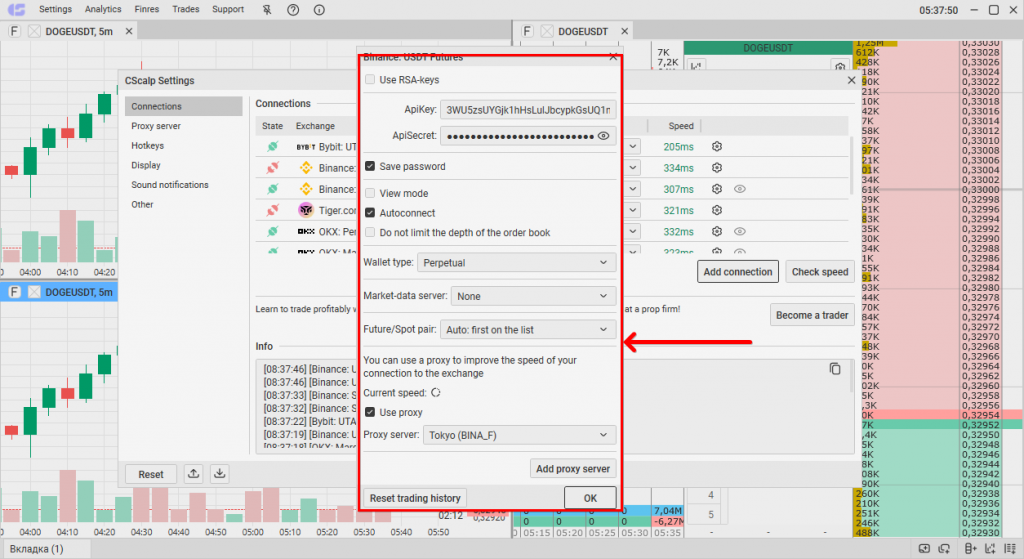Expand the dropdown arrow in the 321ms row
Image resolution: width=1024 pixels, height=559 pixels.
coord(632,210)
